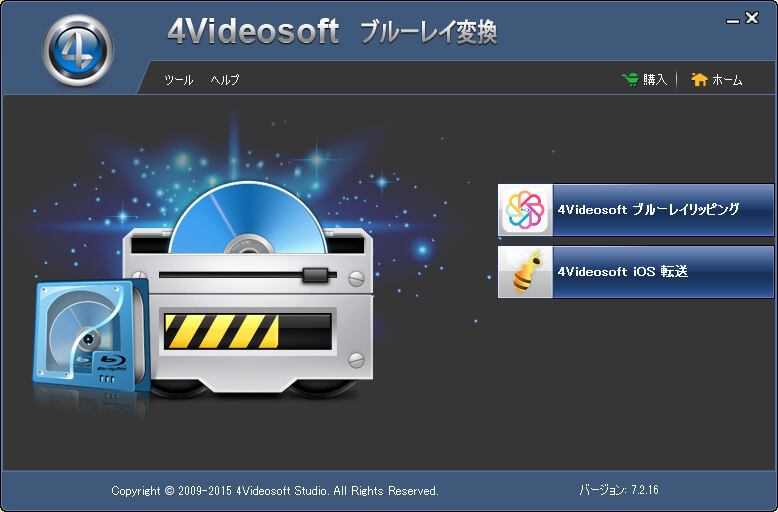Click the yellow striped progress bar

click(x=220, y=331)
